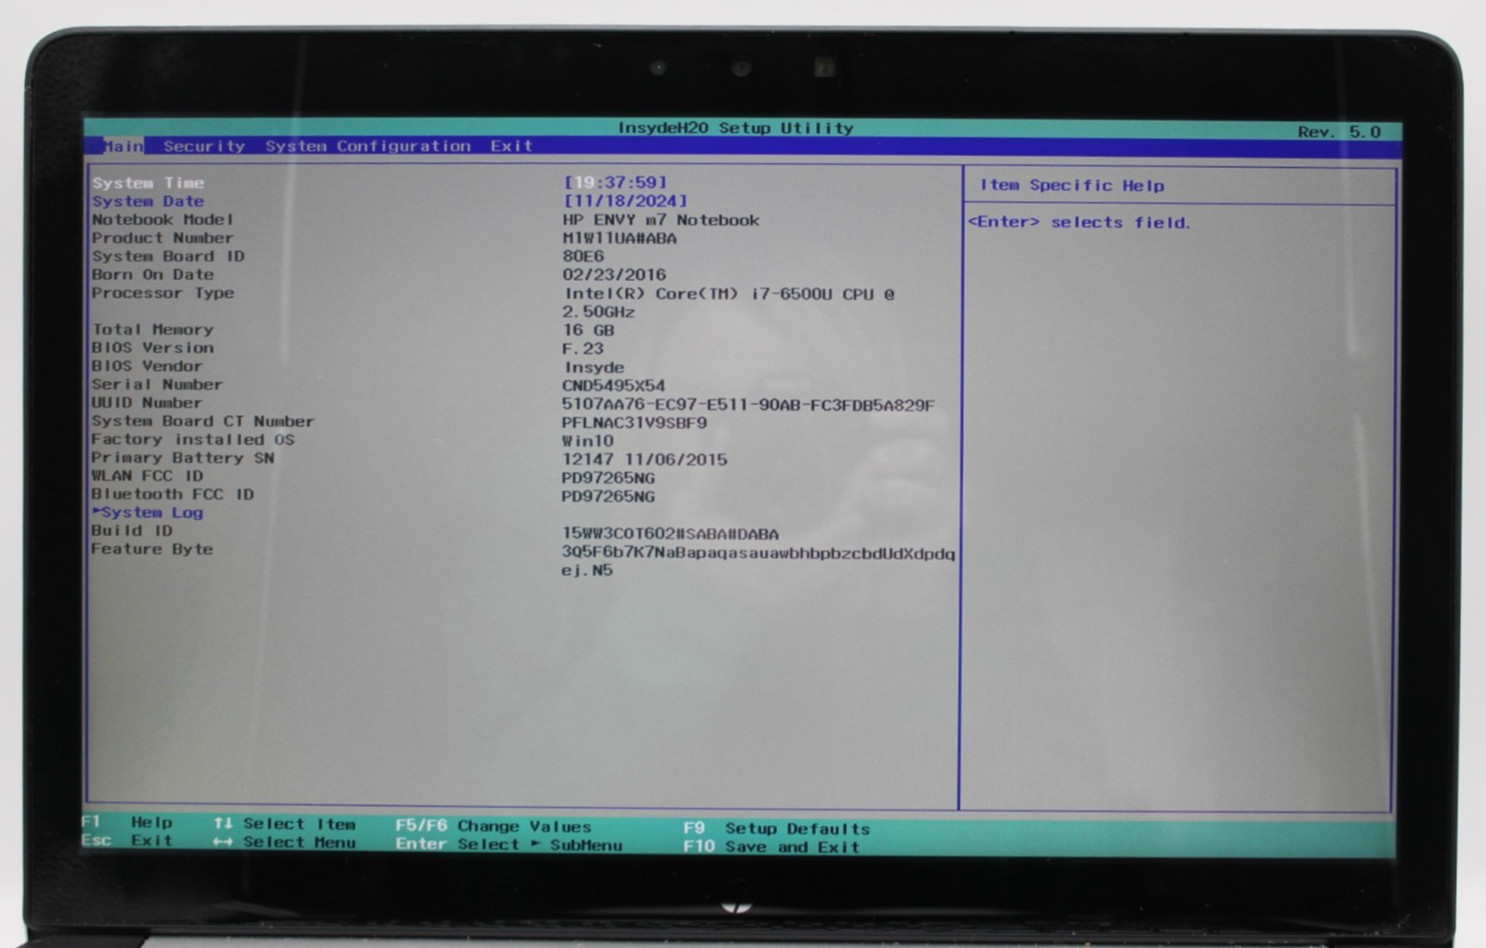Image resolution: width=1486 pixels, height=948 pixels.
Task: Click Primary Battery SN label
Action: coord(183,458)
